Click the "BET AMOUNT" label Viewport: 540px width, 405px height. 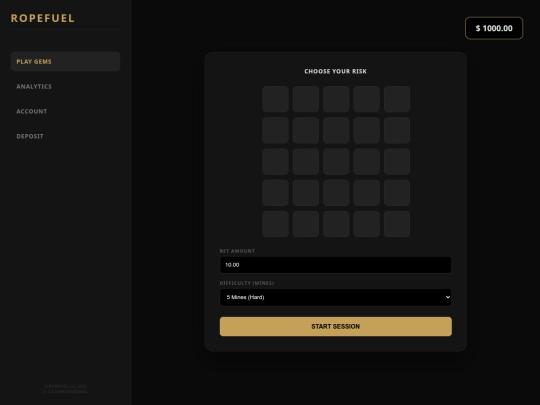pyautogui.click(x=237, y=251)
